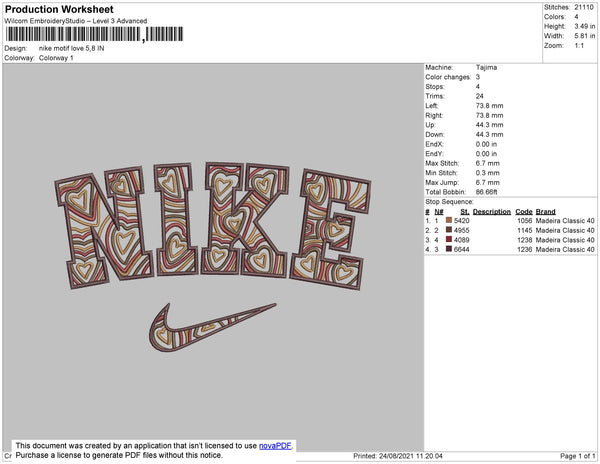Click the 'Down:' label
The width and height of the screenshot is (600, 464).
click(x=435, y=134)
